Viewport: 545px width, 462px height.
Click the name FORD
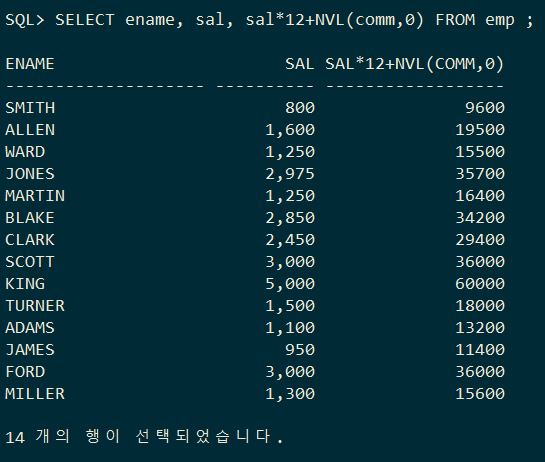(x=25, y=372)
